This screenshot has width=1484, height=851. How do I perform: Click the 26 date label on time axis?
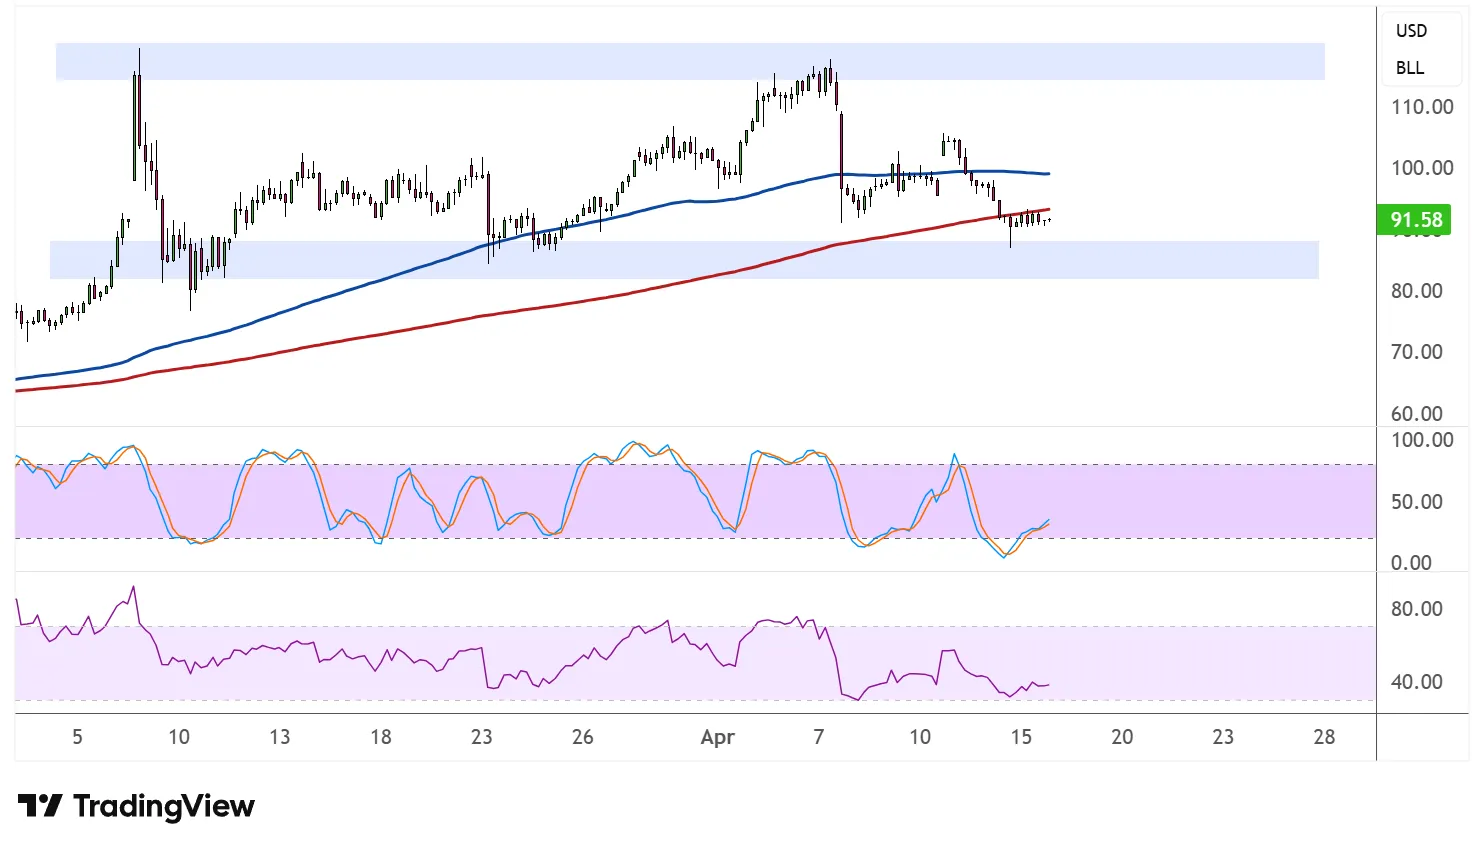[x=582, y=737]
